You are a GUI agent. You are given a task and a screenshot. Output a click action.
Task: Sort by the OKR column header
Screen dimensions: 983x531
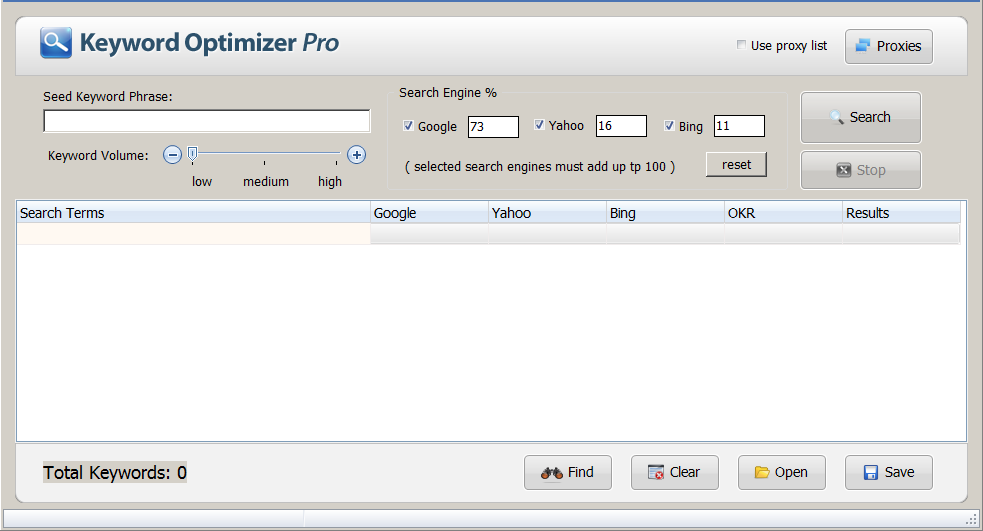click(784, 213)
